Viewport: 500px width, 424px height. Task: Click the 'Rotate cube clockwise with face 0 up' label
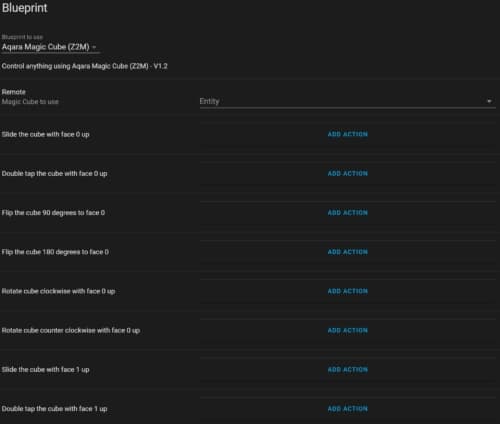point(58,291)
